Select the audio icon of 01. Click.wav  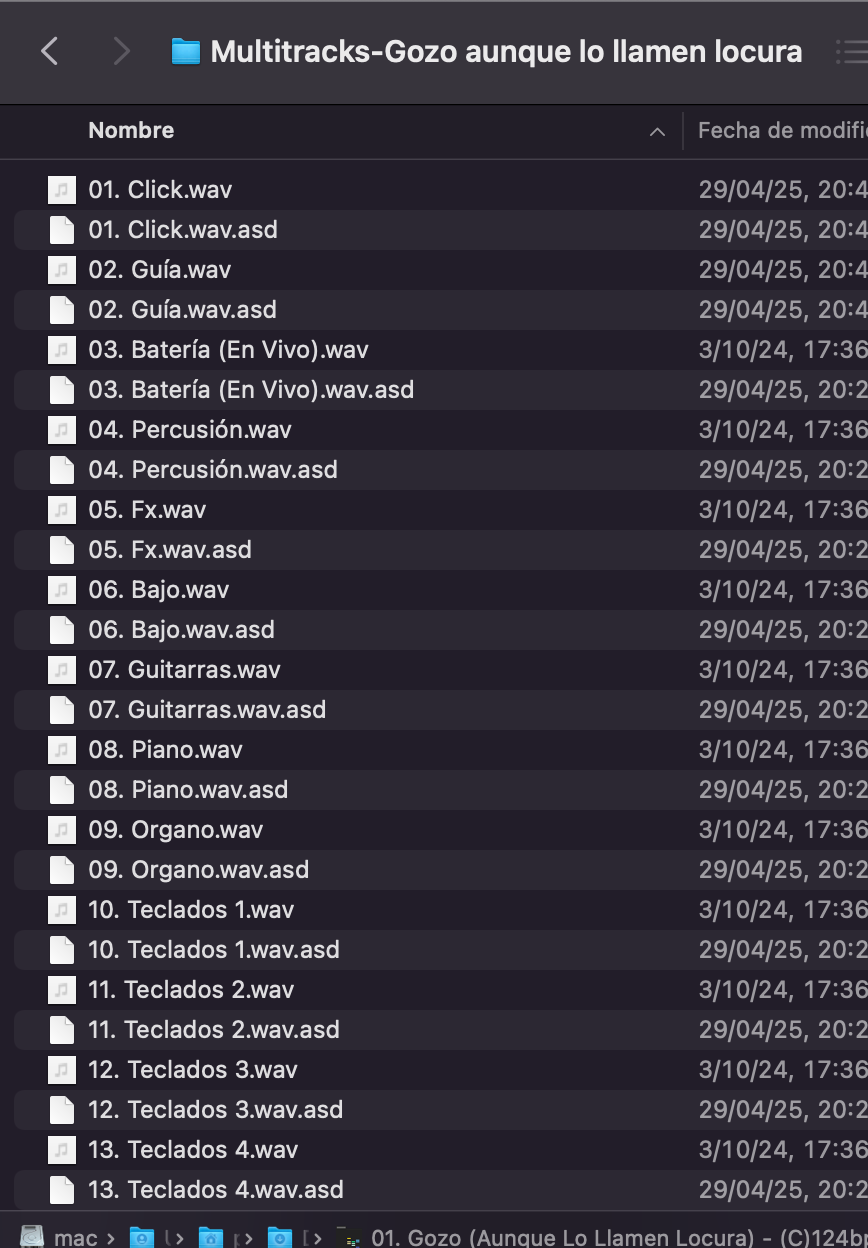tap(62, 190)
